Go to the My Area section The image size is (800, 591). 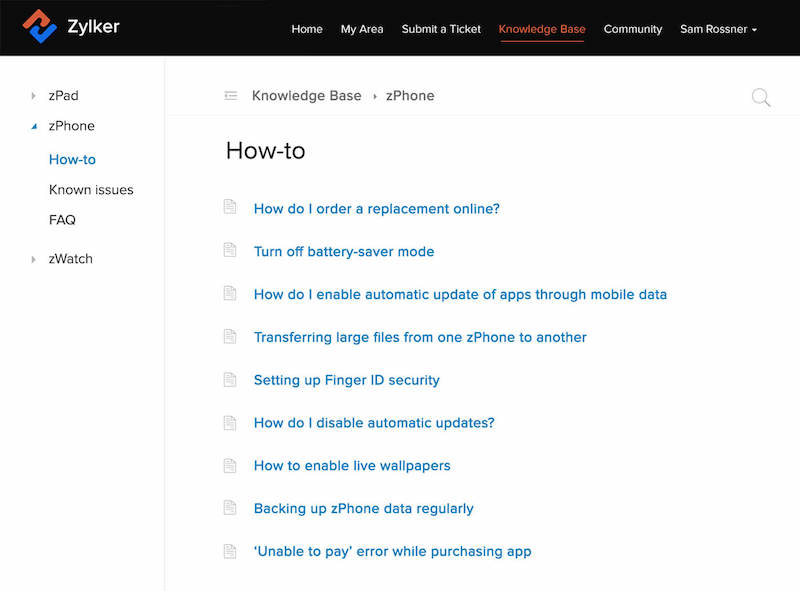pyautogui.click(x=362, y=29)
